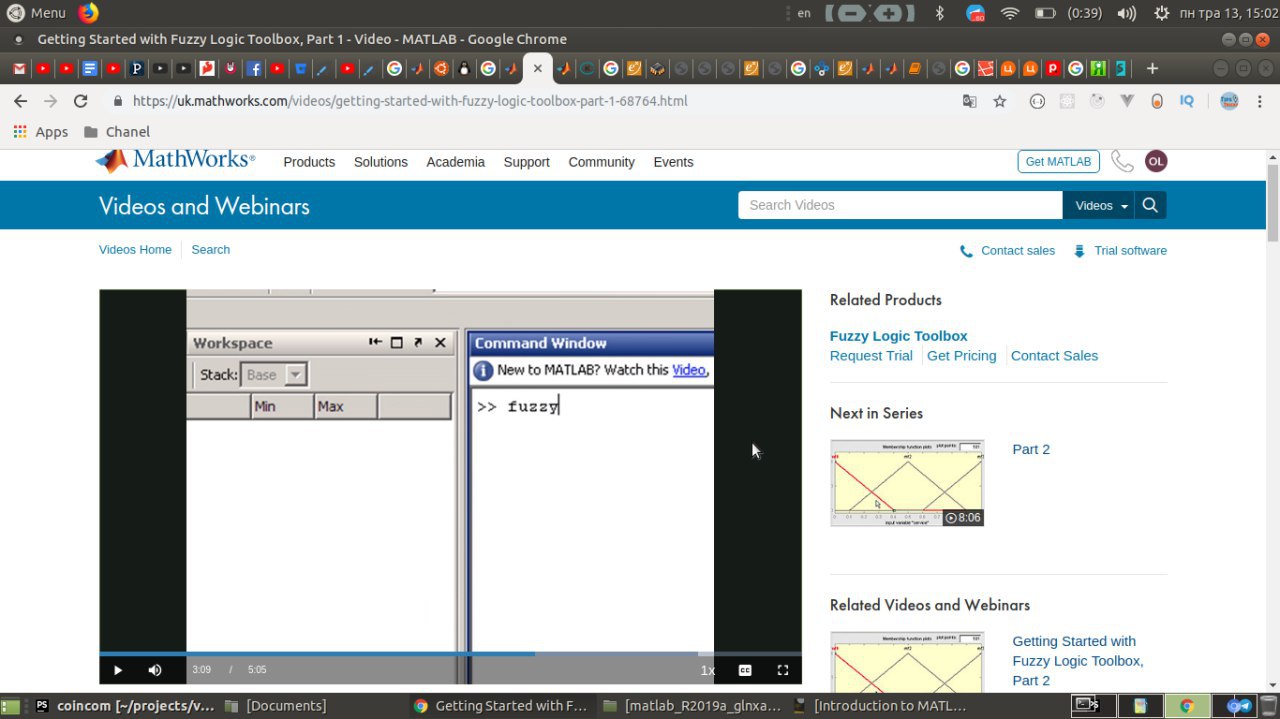The image size is (1280, 719).
Task: Switch to the coincom PyCharm window in taskbar
Action: coord(125,706)
